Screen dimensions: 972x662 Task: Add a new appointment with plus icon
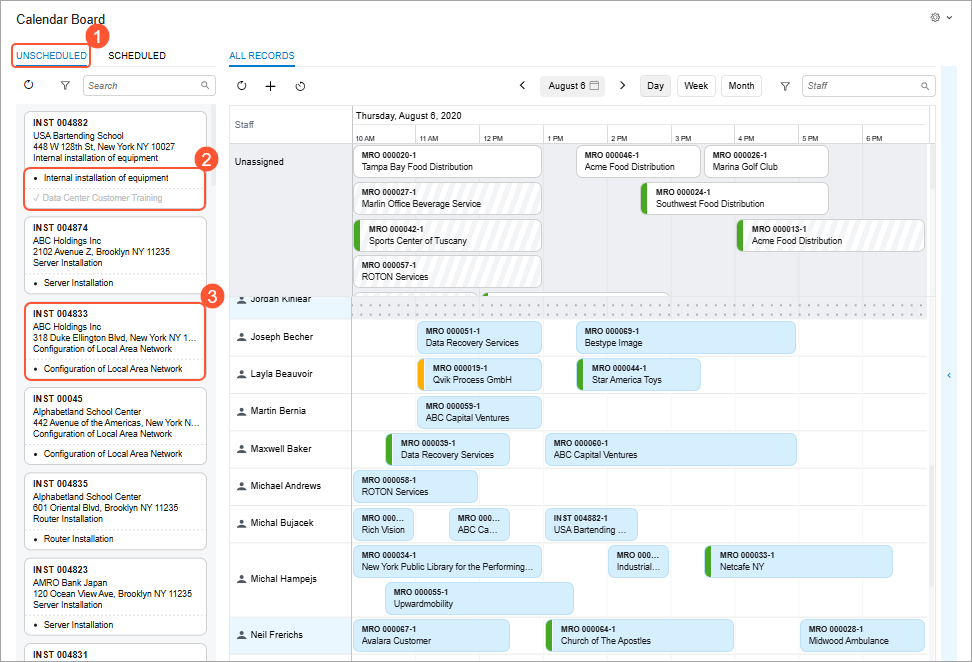(x=270, y=86)
